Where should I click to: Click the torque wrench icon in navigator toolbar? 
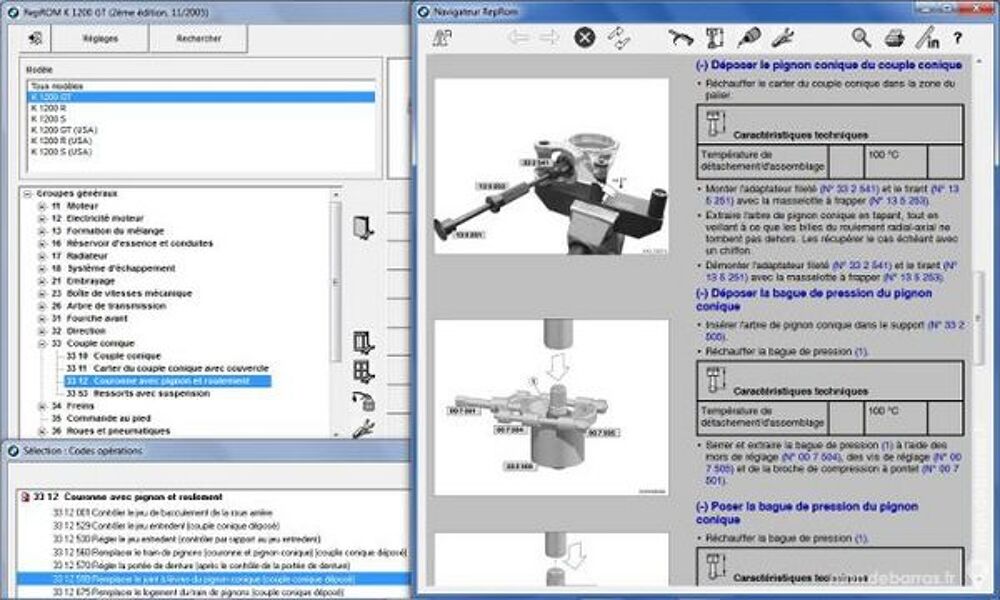tap(681, 38)
